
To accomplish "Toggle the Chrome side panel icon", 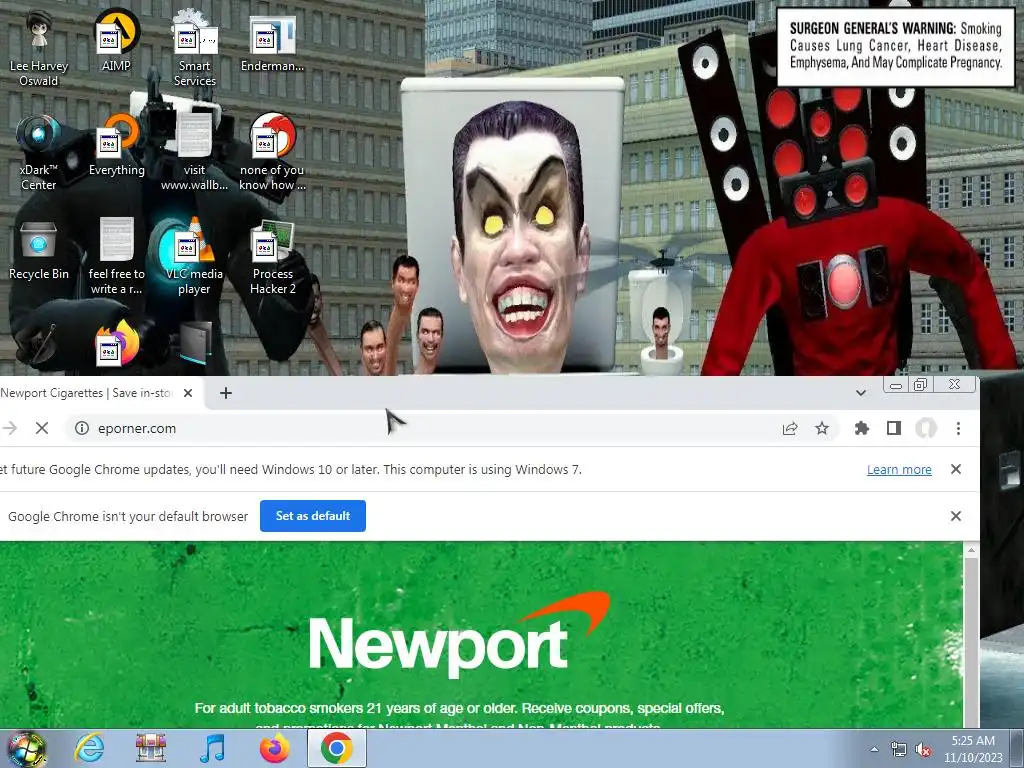I will (x=893, y=428).
